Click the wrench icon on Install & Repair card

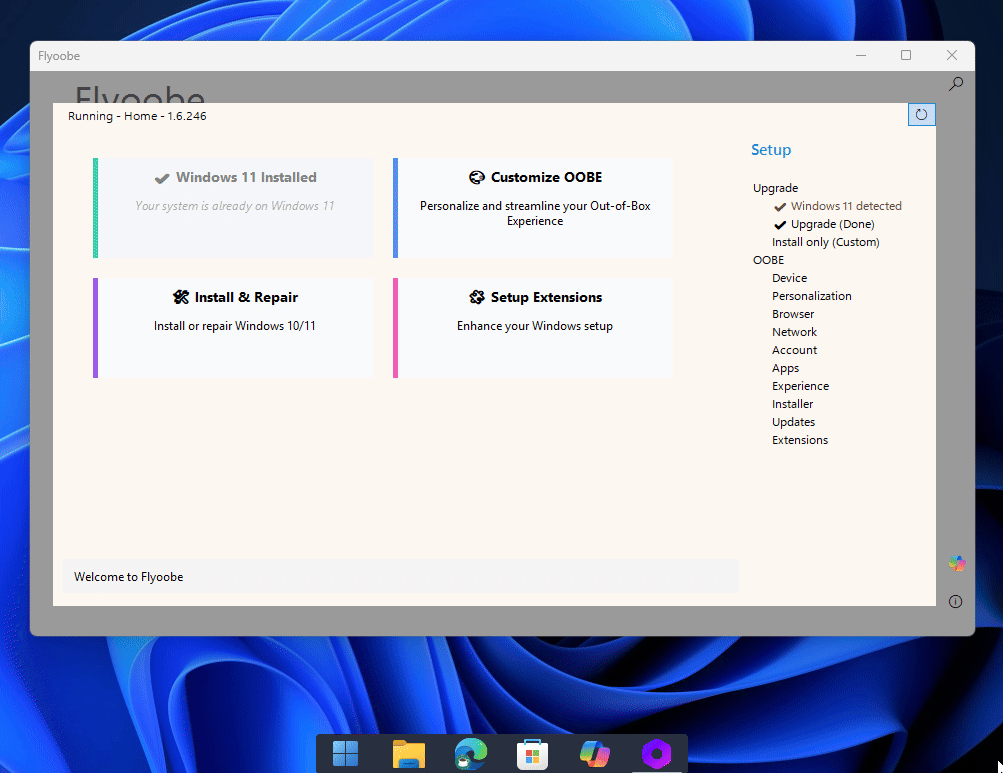(x=181, y=297)
